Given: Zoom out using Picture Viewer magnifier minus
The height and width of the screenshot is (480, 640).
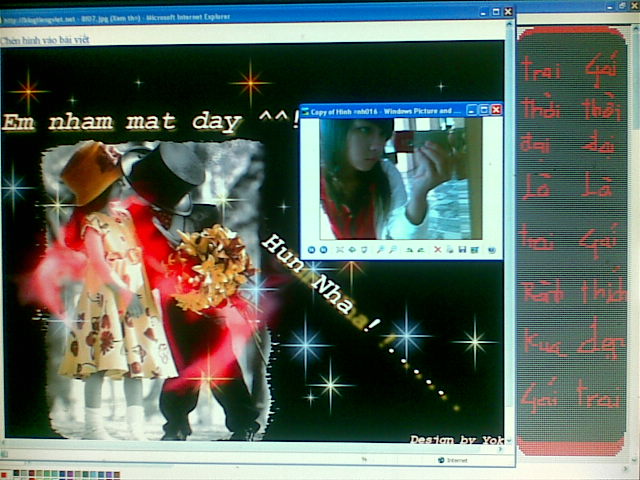Looking at the screenshot, I should 392,249.
